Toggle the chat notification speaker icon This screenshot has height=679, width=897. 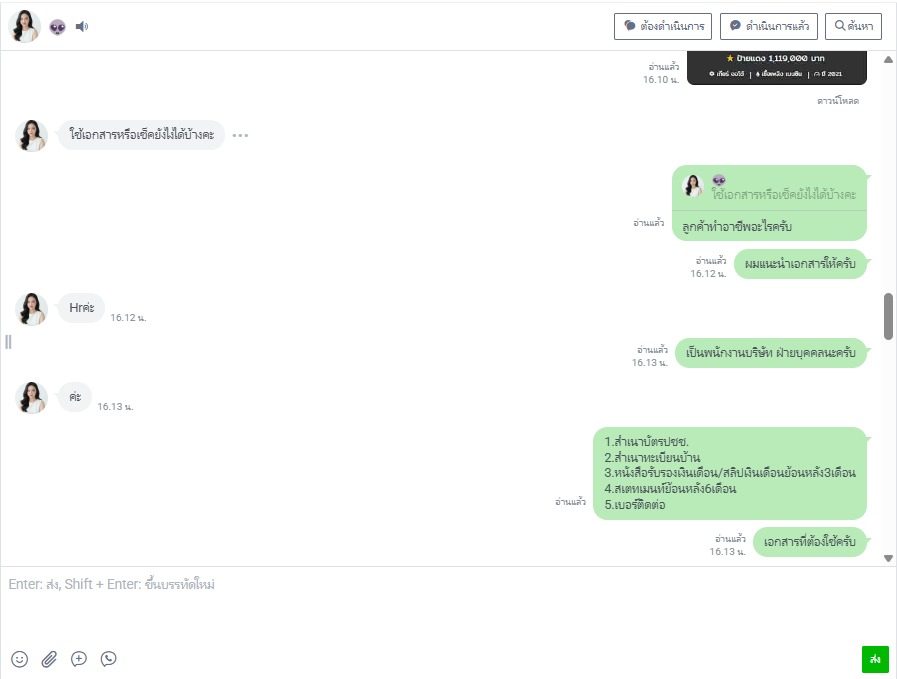tap(82, 26)
